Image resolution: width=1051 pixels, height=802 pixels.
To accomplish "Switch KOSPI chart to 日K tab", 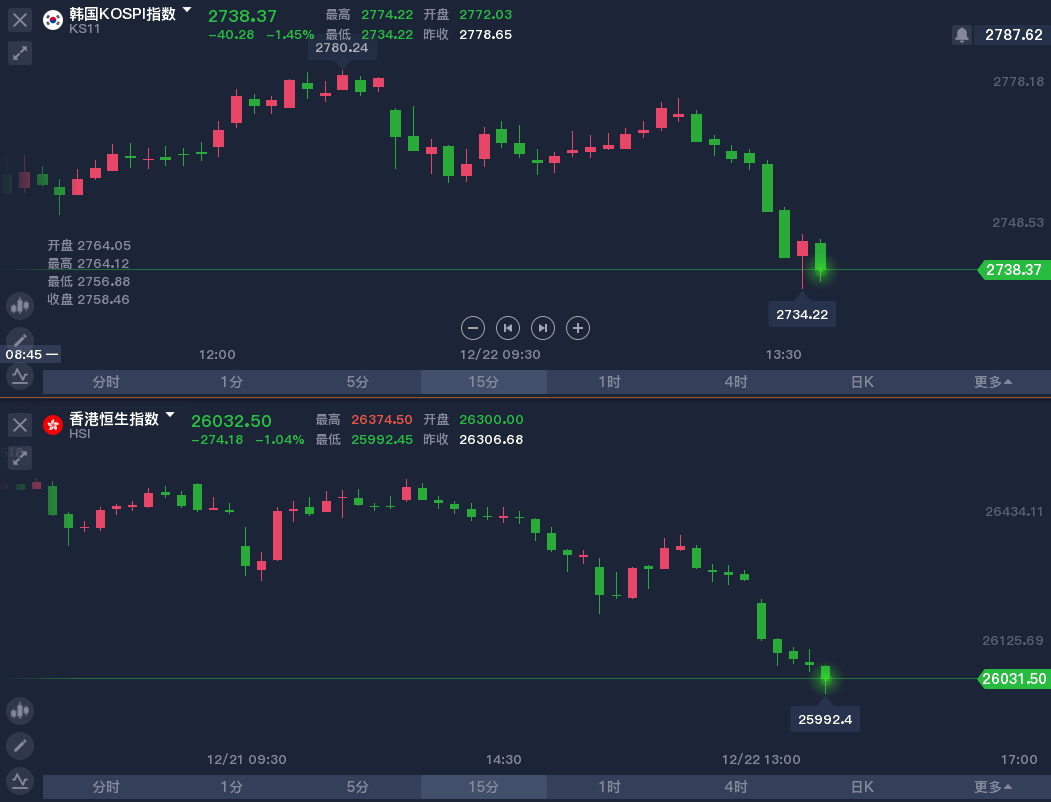I will [x=862, y=382].
